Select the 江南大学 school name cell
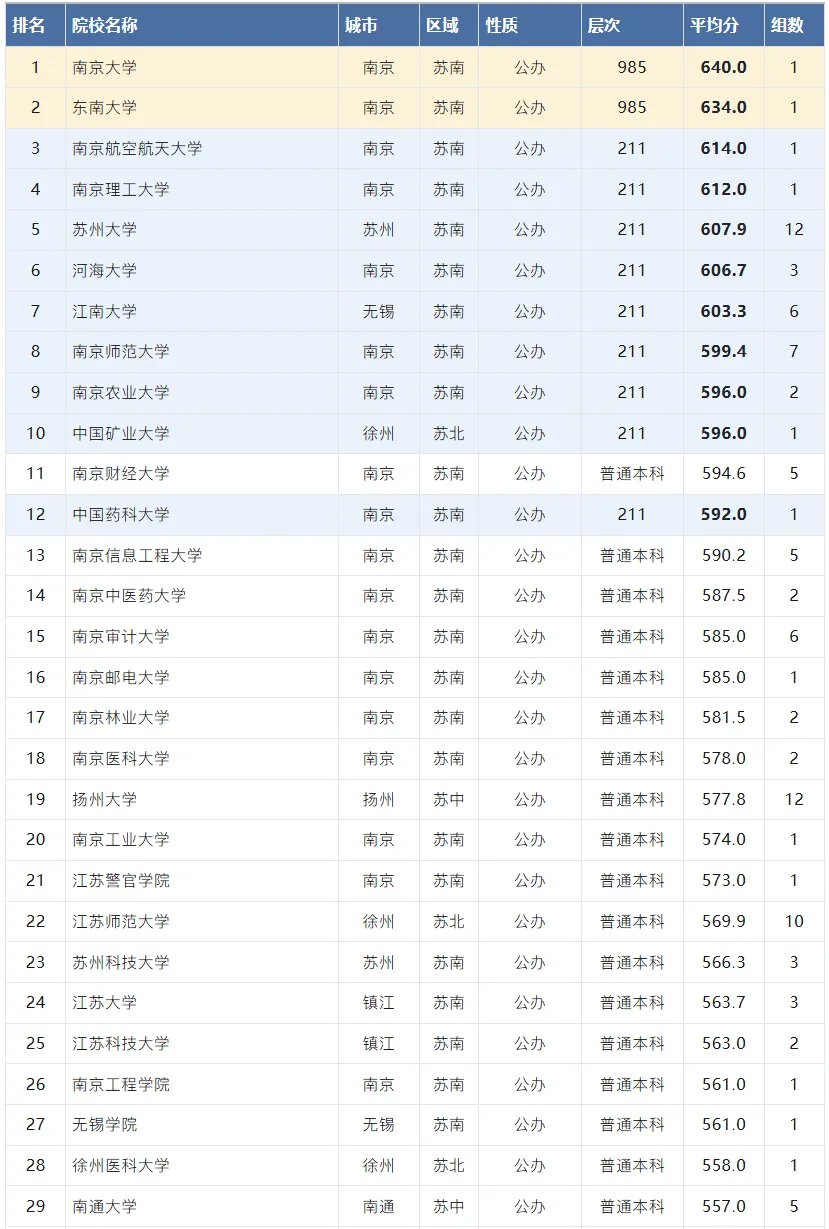Screen dimensions: 829x1229 click(x=201, y=312)
